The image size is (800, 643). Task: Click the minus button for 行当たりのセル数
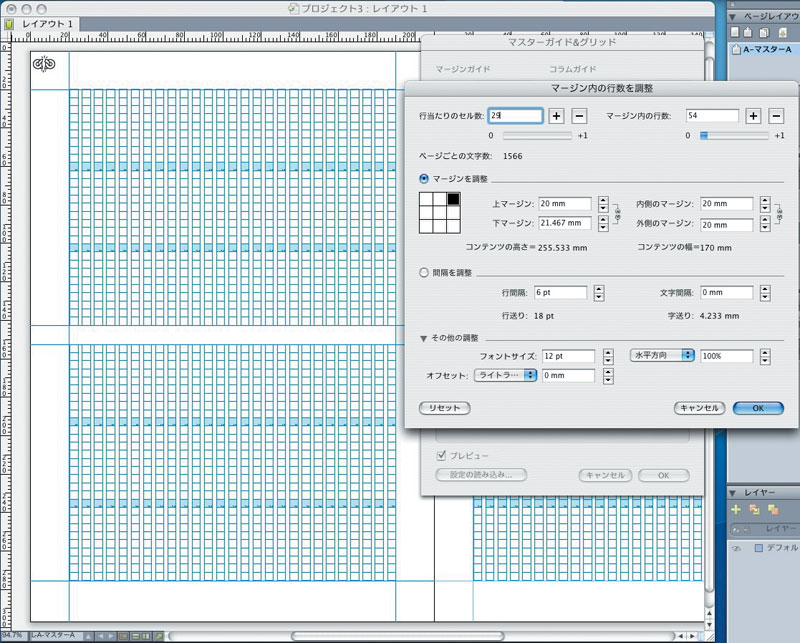pos(579,117)
